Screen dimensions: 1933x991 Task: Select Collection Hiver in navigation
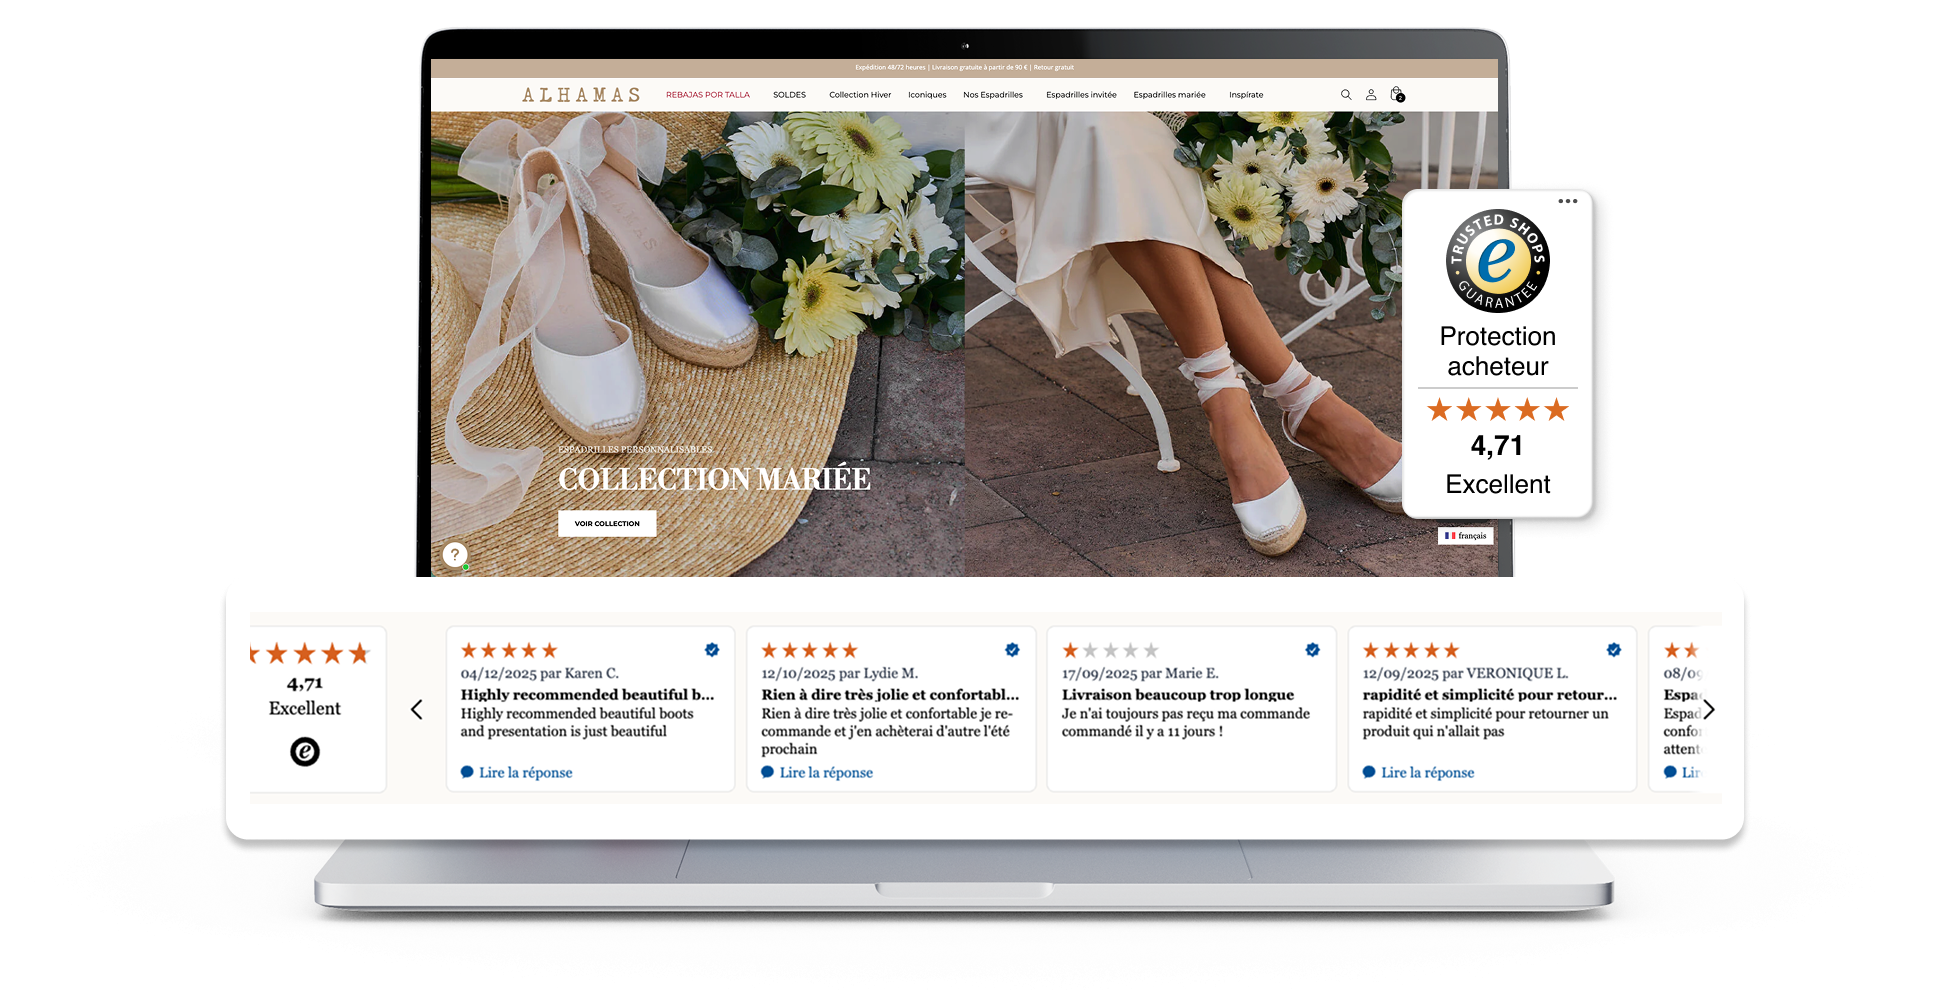[x=859, y=95]
